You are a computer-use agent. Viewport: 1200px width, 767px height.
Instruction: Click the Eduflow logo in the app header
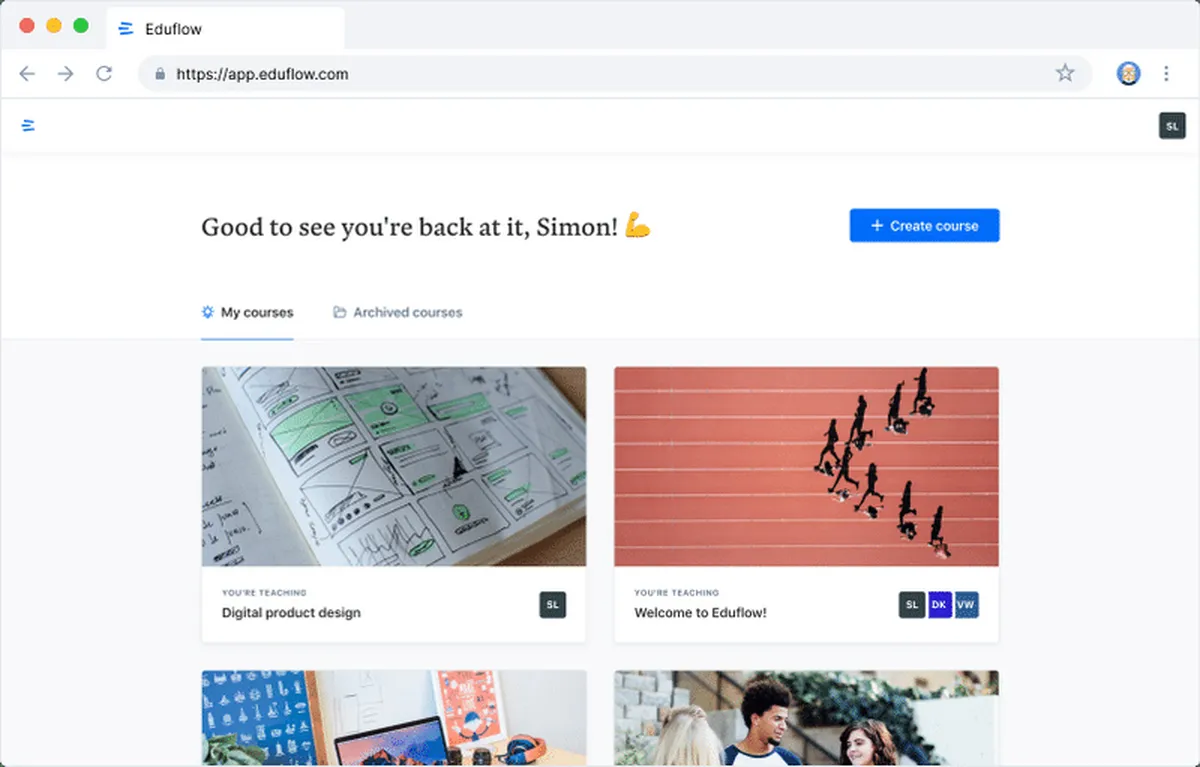point(28,125)
